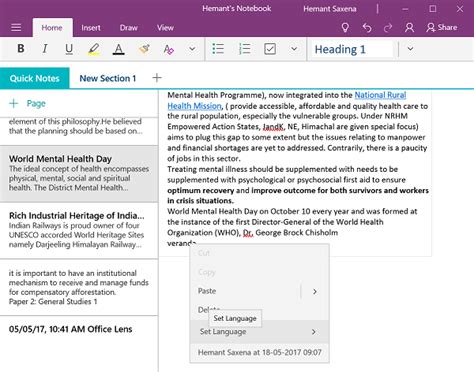This screenshot has height=372, width=474.
Task: Switch to the Home tab
Action: (x=52, y=28)
